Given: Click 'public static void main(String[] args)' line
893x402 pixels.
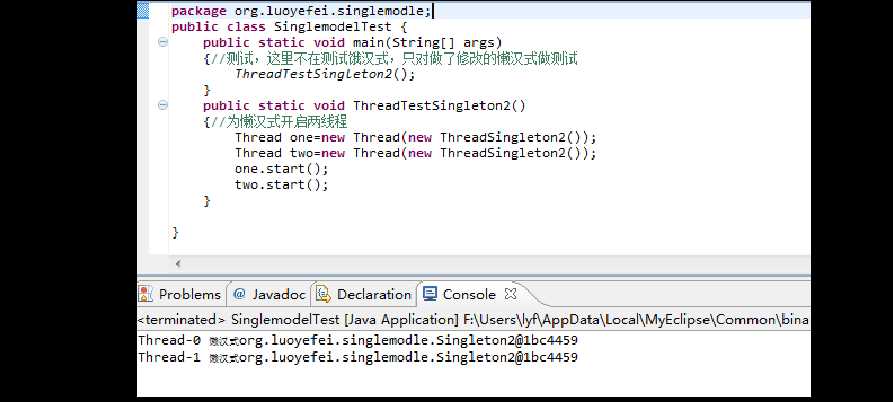Looking at the screenshot, I should coord(353,43).
